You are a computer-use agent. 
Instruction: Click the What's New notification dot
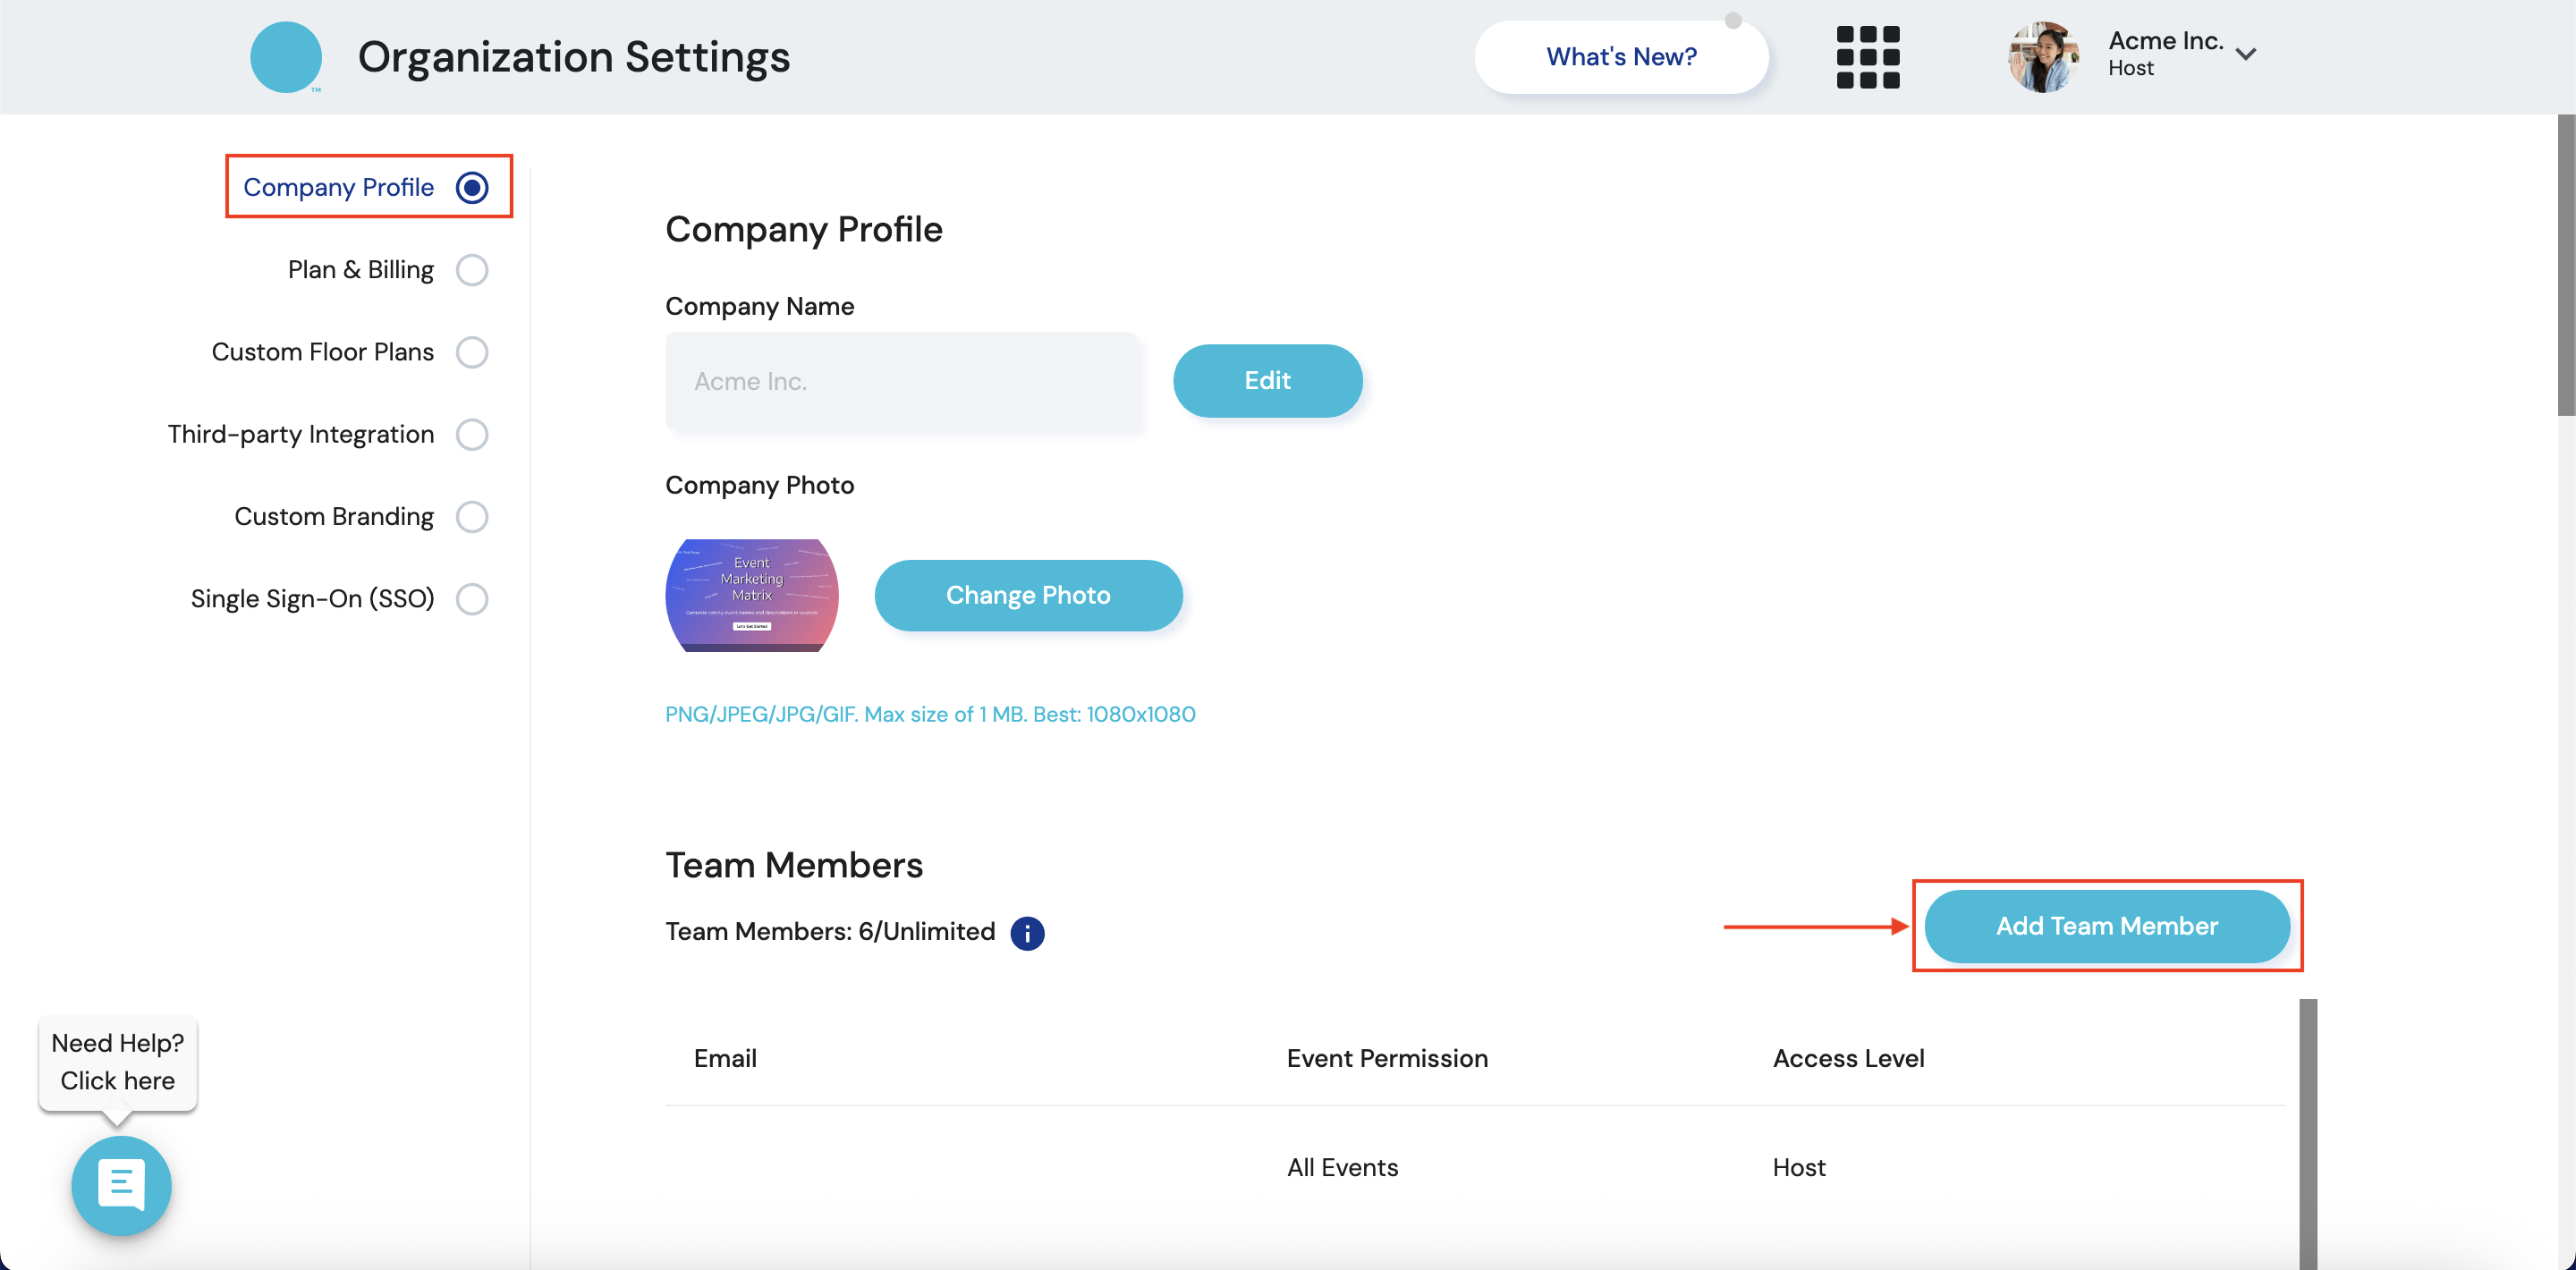tap(1733, 21)
